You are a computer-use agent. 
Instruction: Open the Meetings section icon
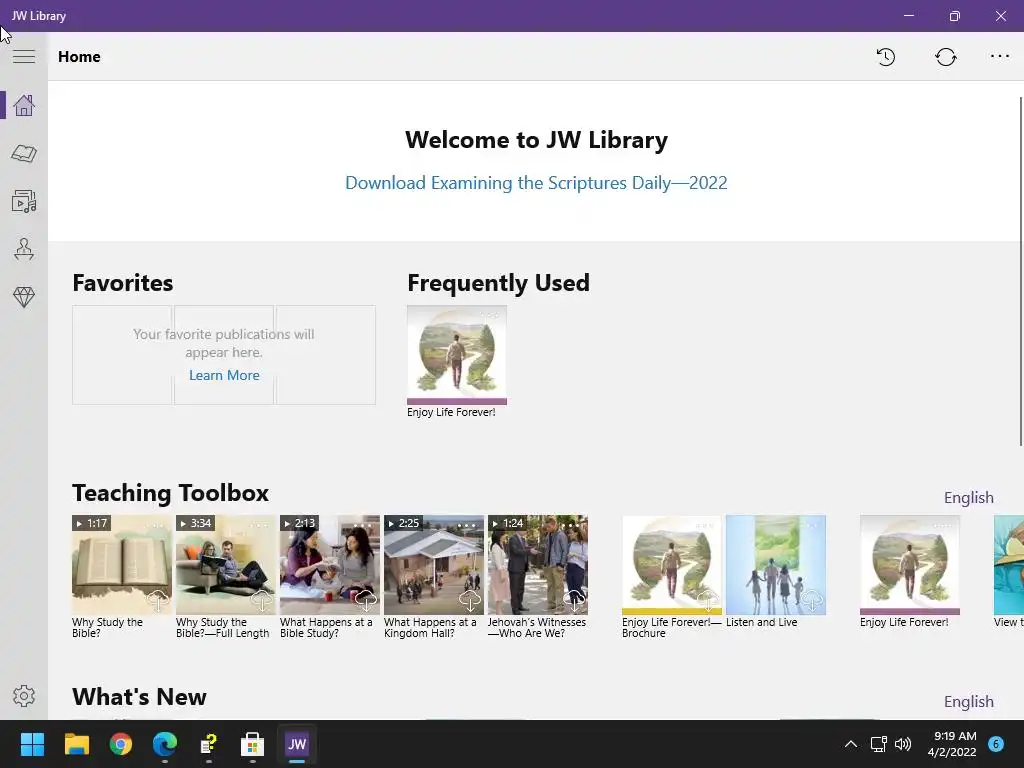click(24, 249)
